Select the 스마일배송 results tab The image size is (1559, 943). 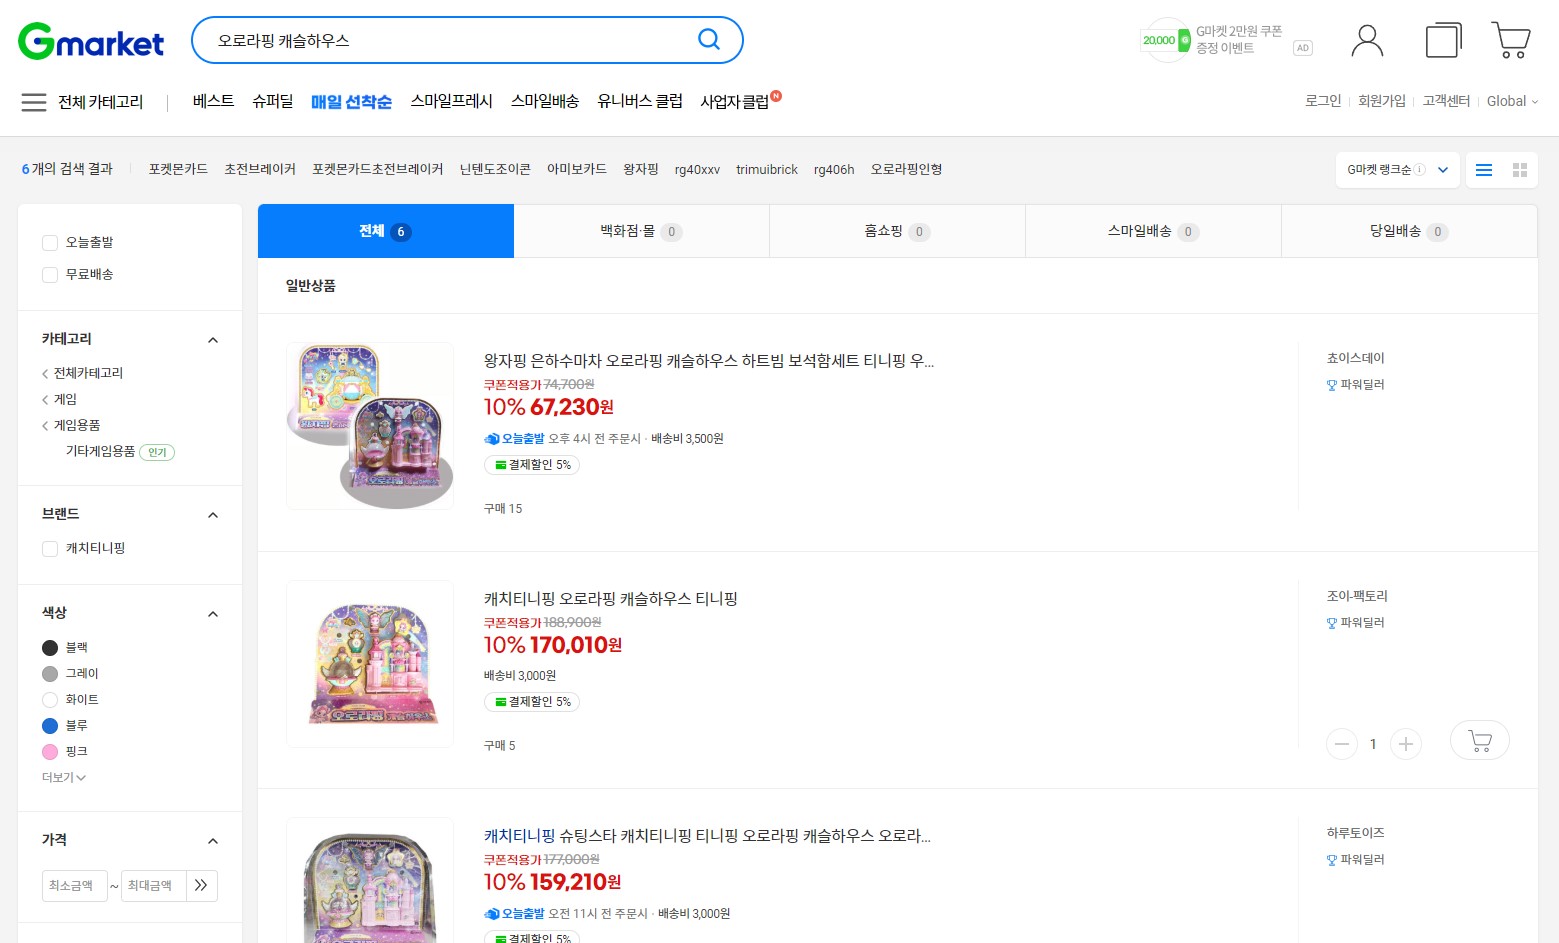[1153, 231]
